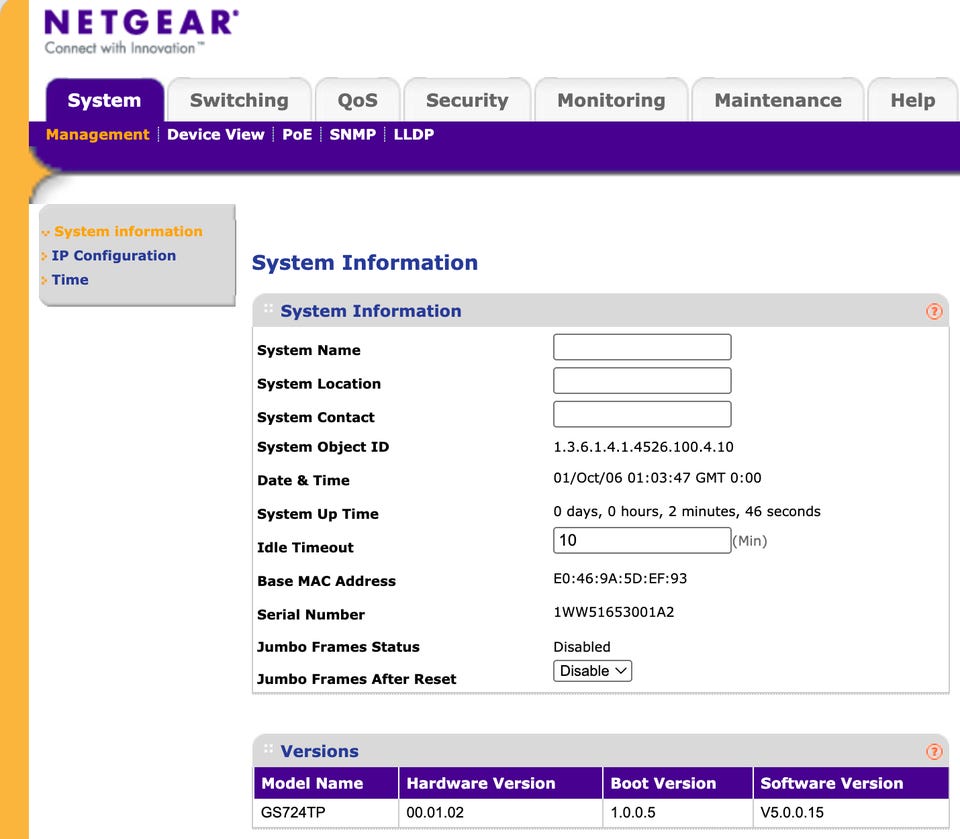Open the Device View submenu

216,135
